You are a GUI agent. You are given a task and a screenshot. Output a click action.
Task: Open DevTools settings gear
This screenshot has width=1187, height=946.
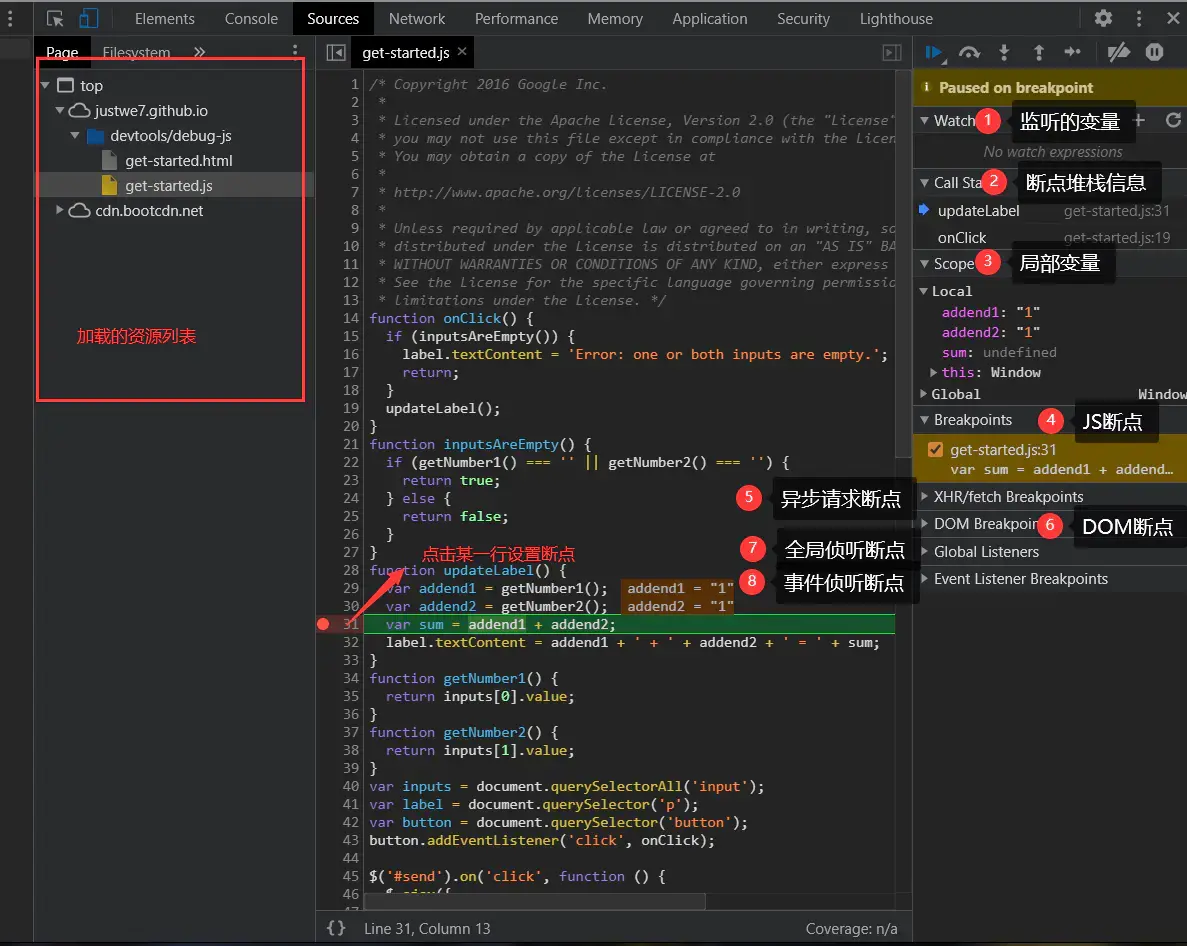click(x=1103, y=18)
